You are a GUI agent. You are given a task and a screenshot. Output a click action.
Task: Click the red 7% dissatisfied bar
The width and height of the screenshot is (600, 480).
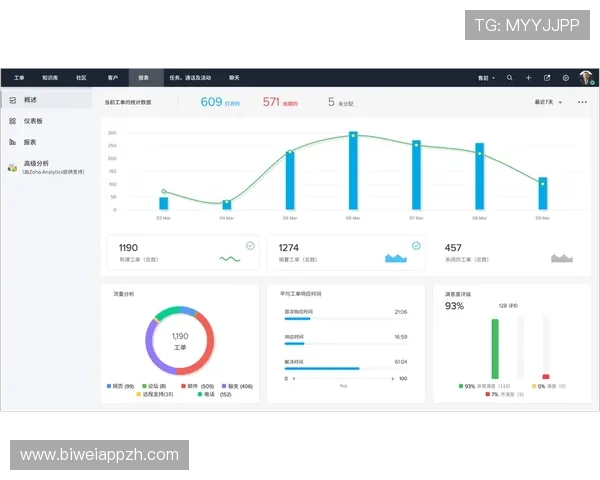546,377
